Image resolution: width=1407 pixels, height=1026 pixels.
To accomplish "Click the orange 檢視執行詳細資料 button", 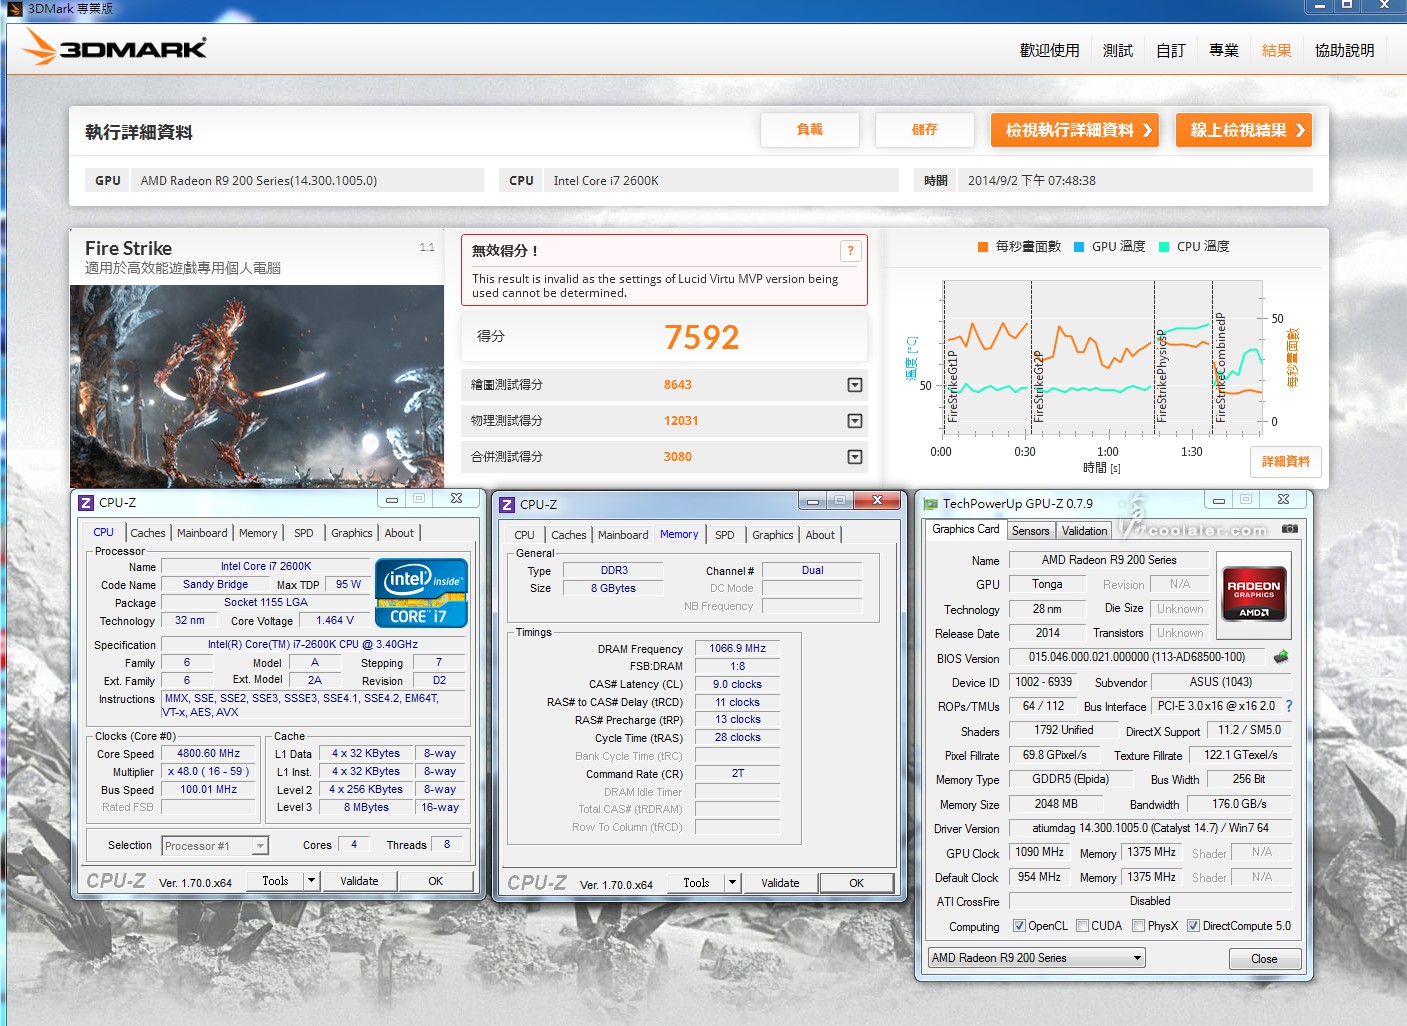I will tap(1075, 130).
